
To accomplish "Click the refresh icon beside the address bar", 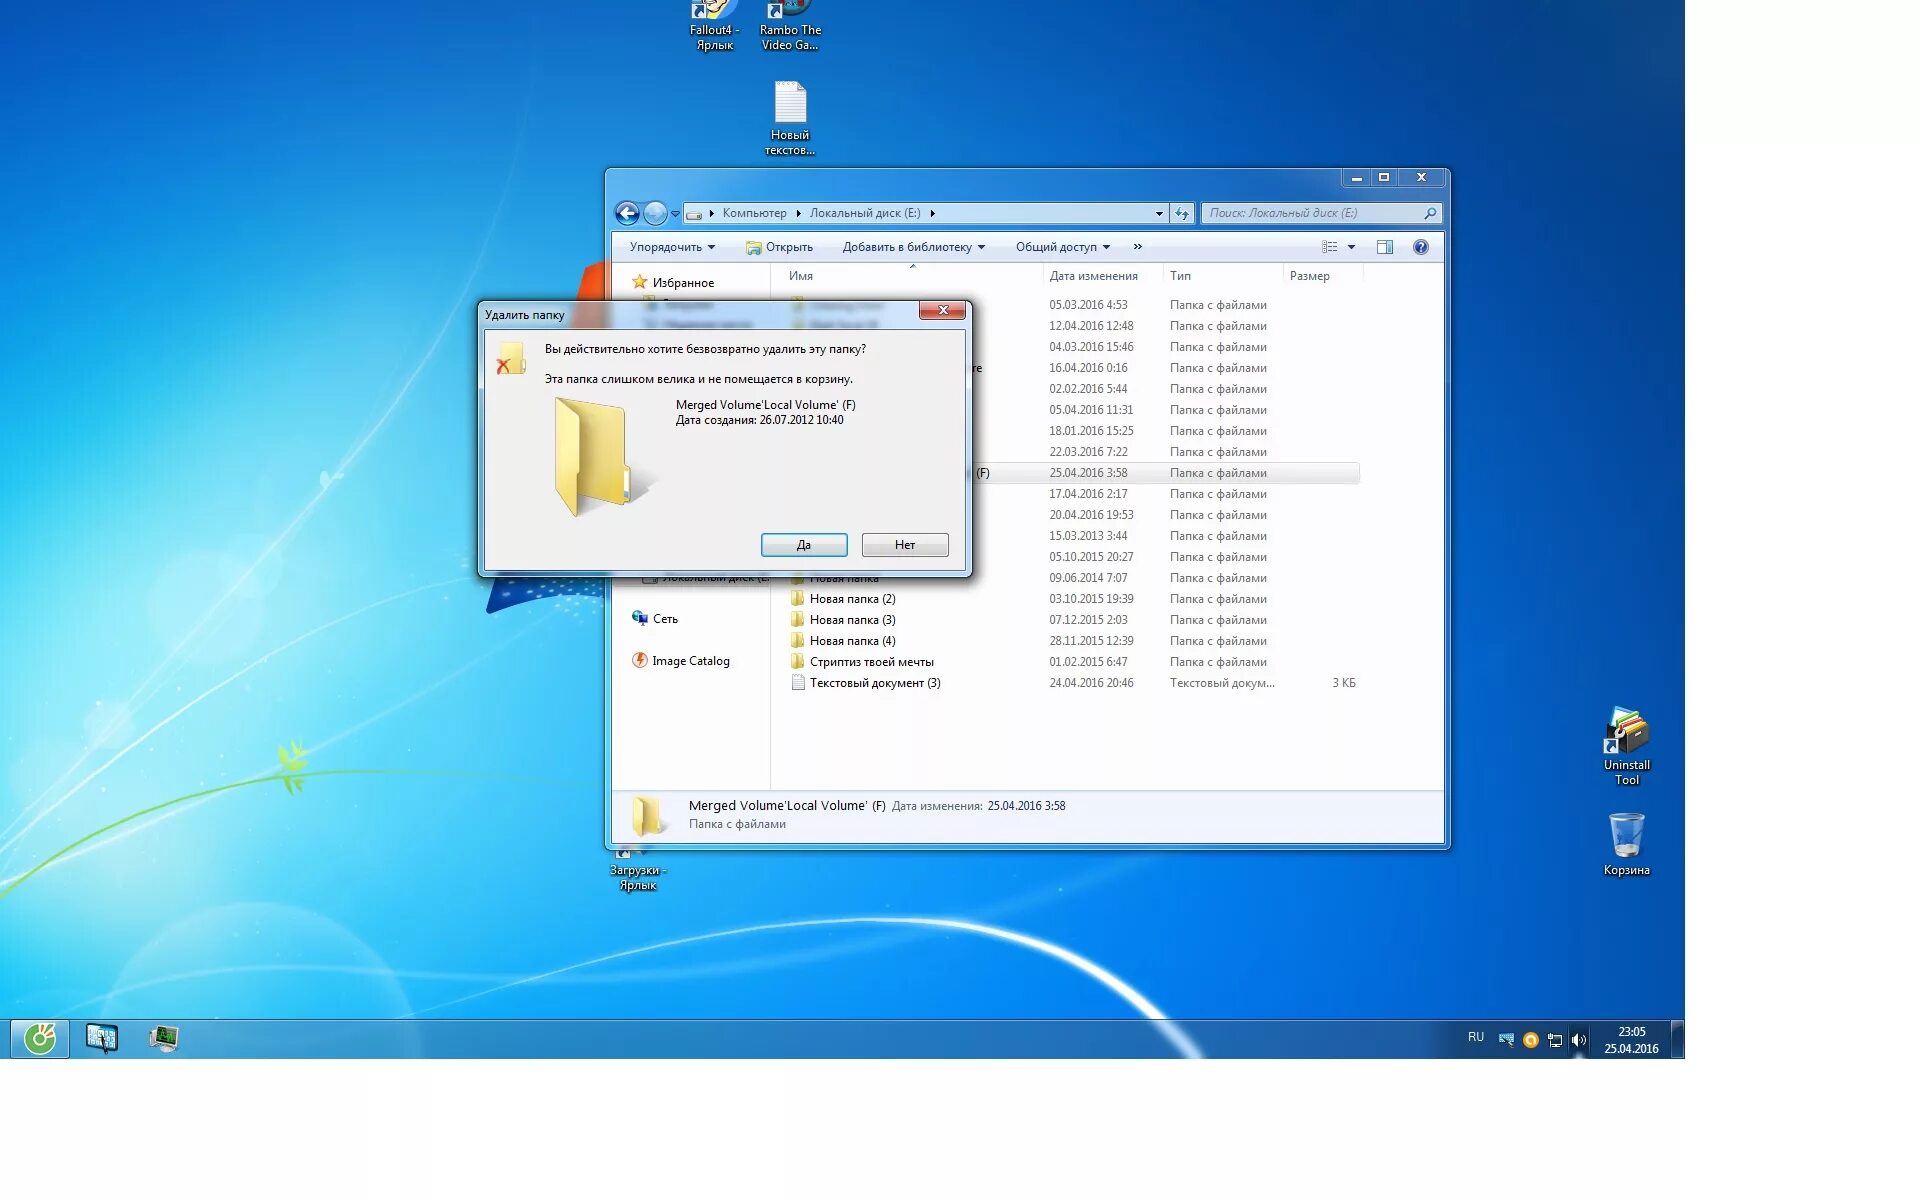I will [x=1182, y=213].
